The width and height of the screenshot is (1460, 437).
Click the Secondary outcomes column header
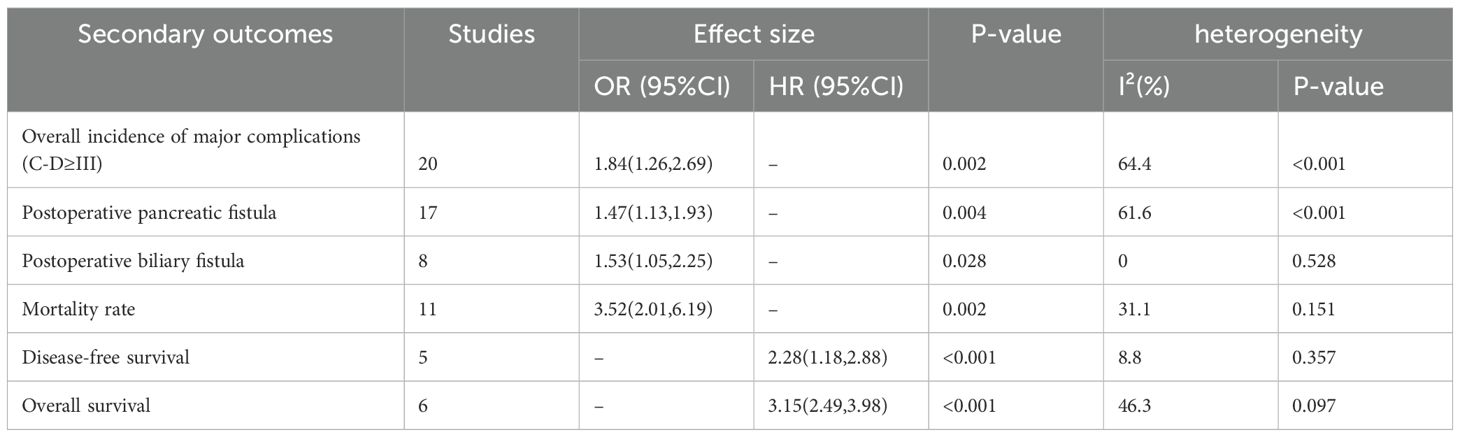tap(205, 34)
